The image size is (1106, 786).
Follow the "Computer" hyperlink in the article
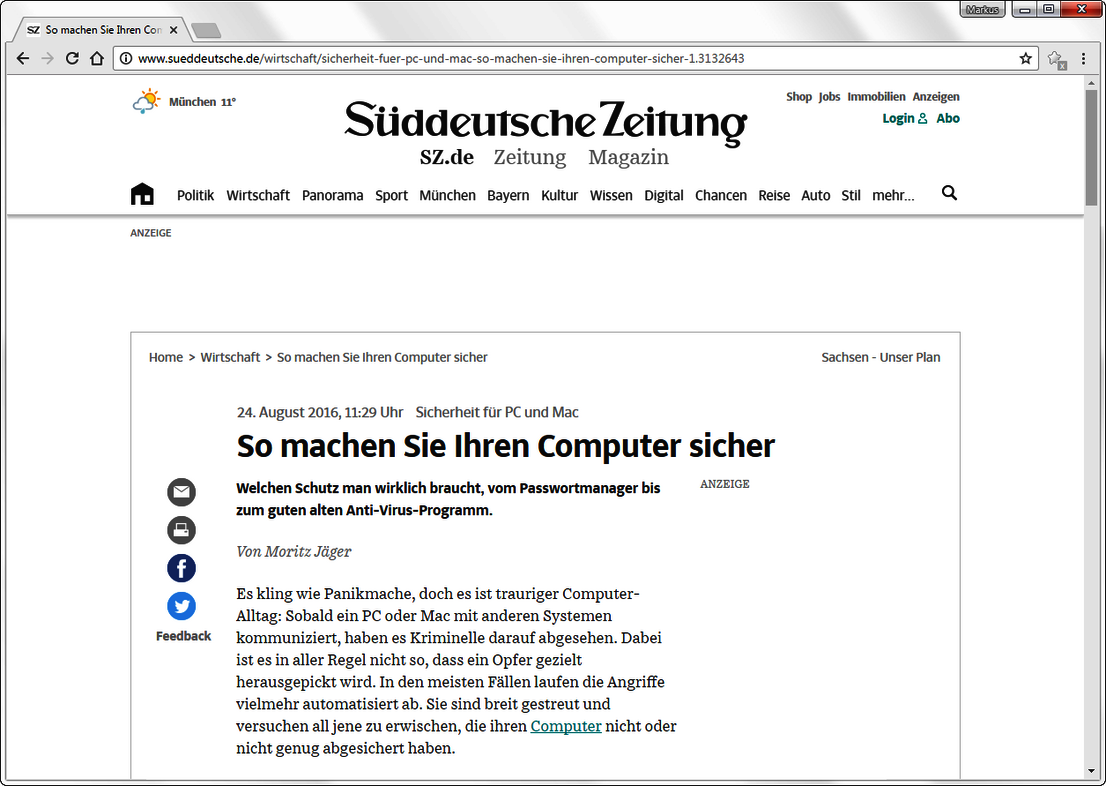pos(566,726)
